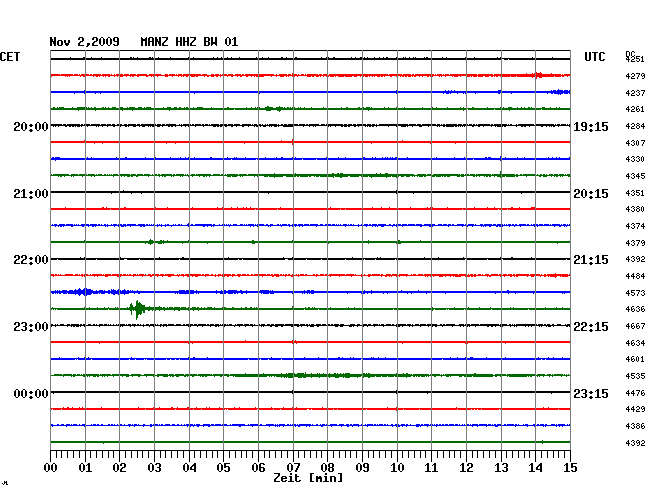Click the date Nov 2,2009
Screen dimensions: 650x494
tap(84, 42)
